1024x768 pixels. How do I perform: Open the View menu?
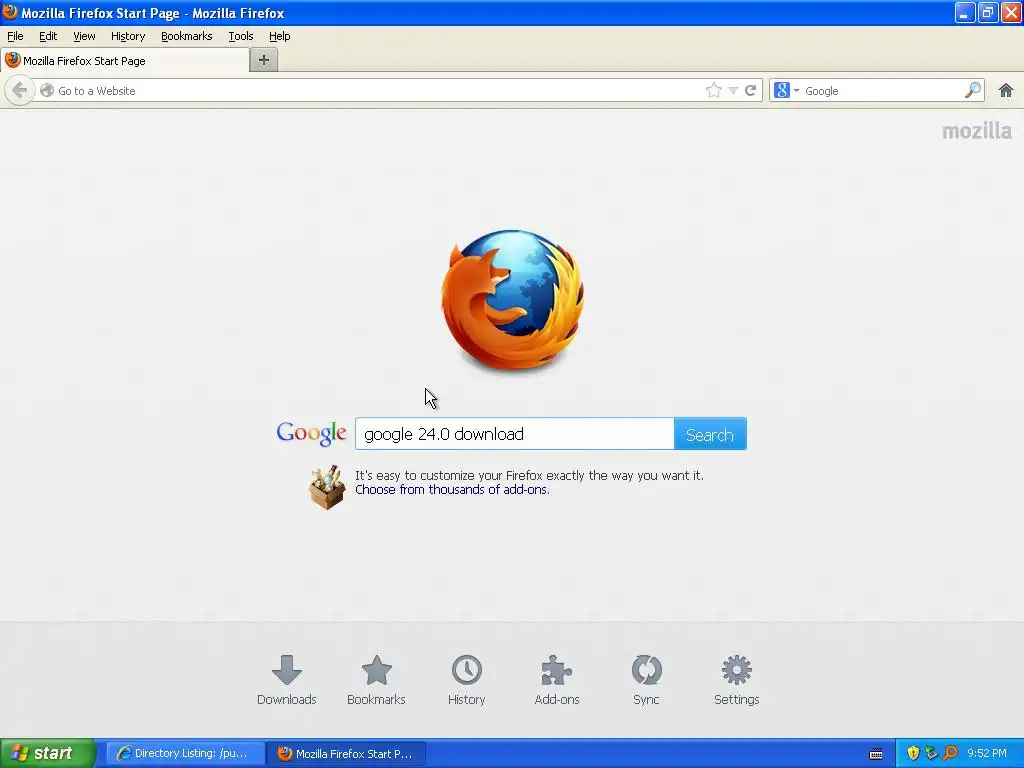(84, 36)
